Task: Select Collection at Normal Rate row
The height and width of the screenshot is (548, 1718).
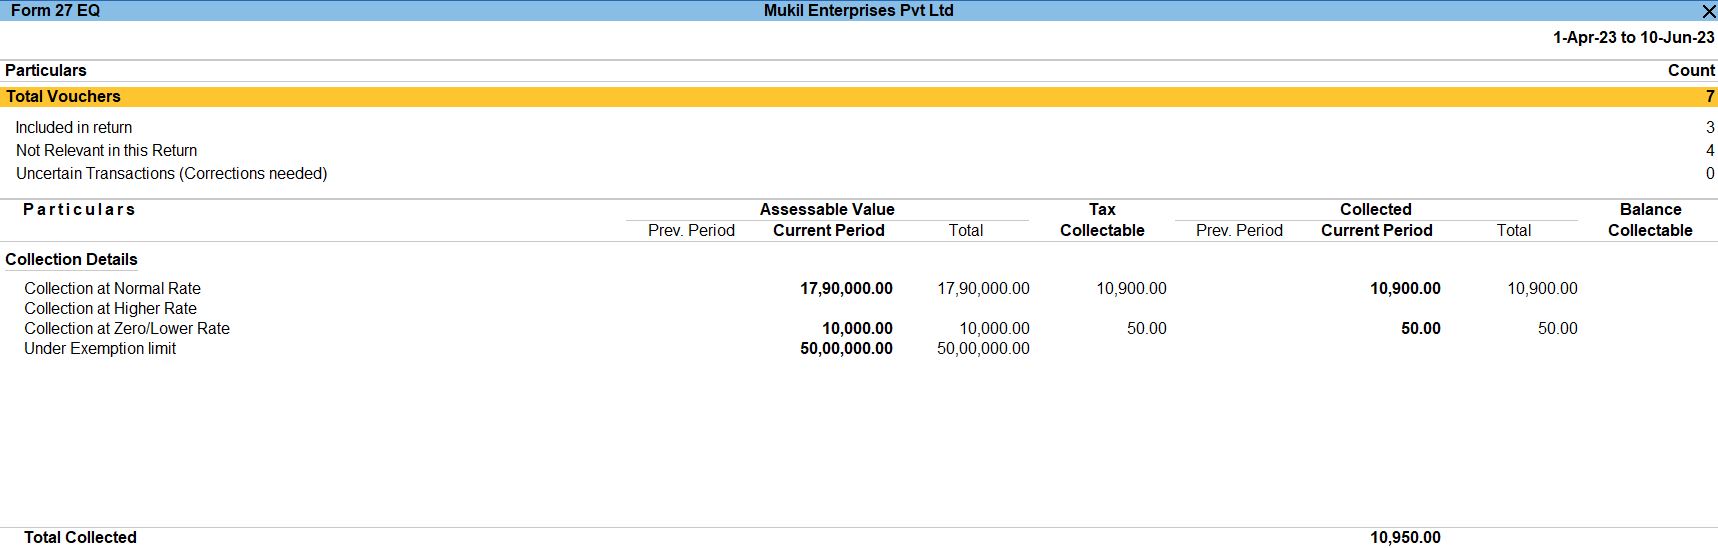Action: click(859, 288)
